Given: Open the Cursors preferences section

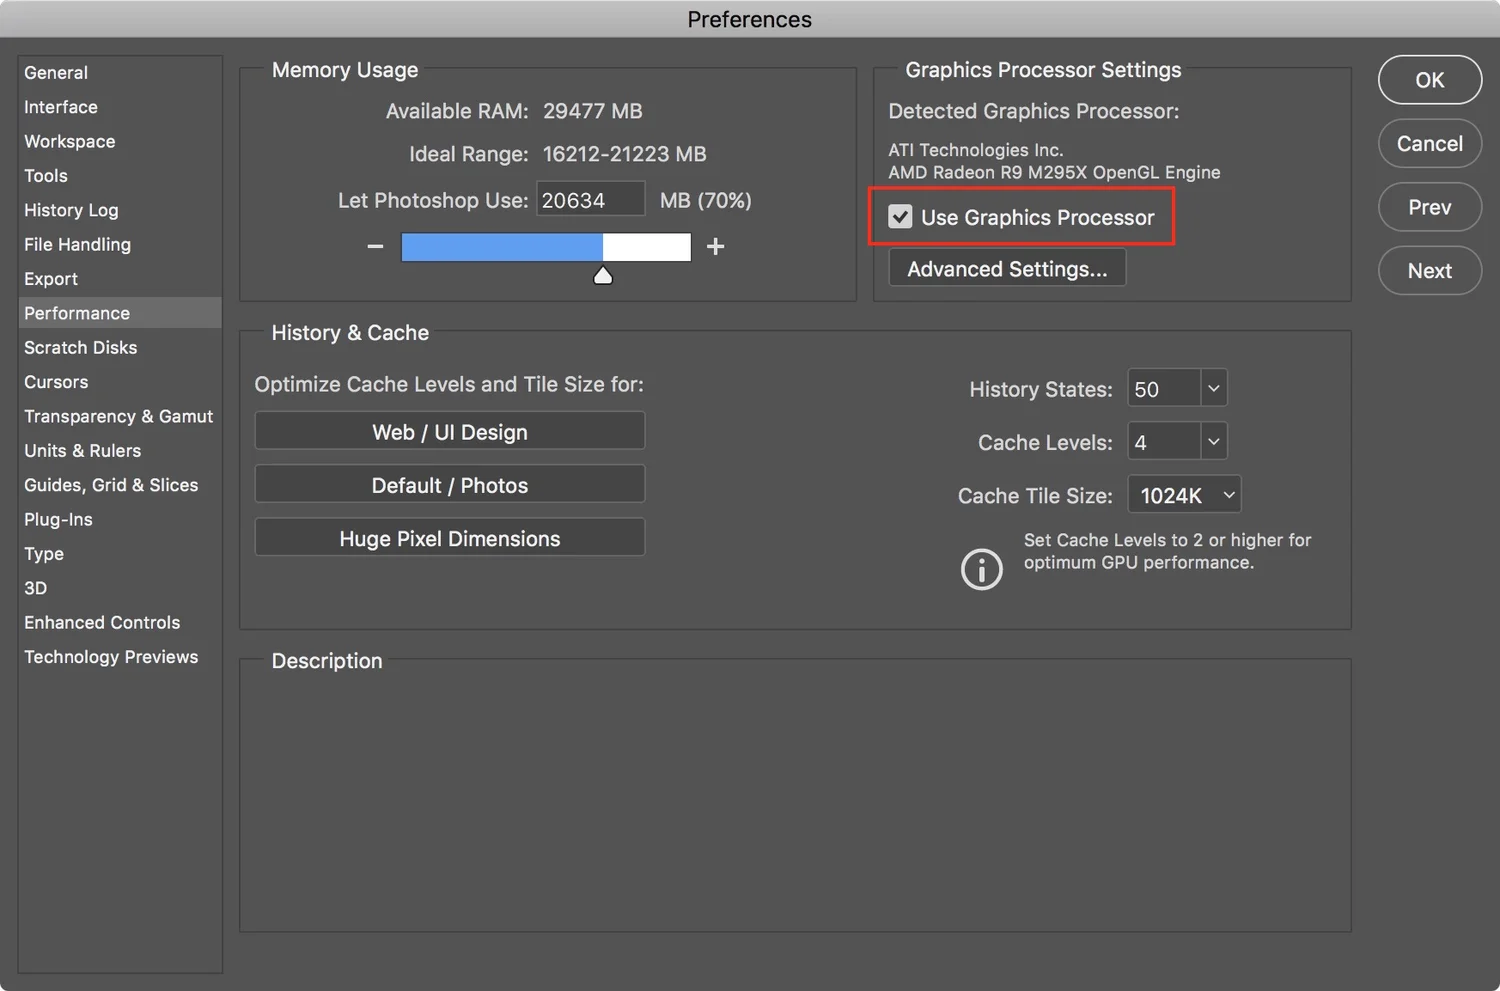Looking at the screenshot, I should click(x=56, y=382).
